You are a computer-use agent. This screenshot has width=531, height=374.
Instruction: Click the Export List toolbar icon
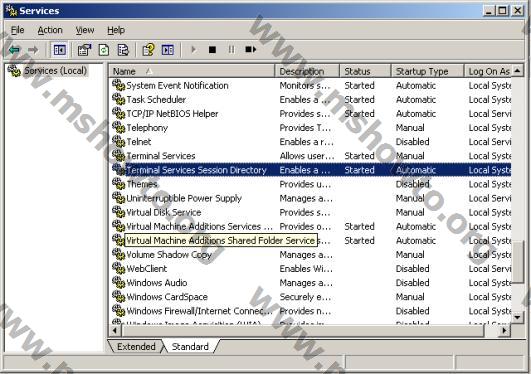click(x=123, y=50)
